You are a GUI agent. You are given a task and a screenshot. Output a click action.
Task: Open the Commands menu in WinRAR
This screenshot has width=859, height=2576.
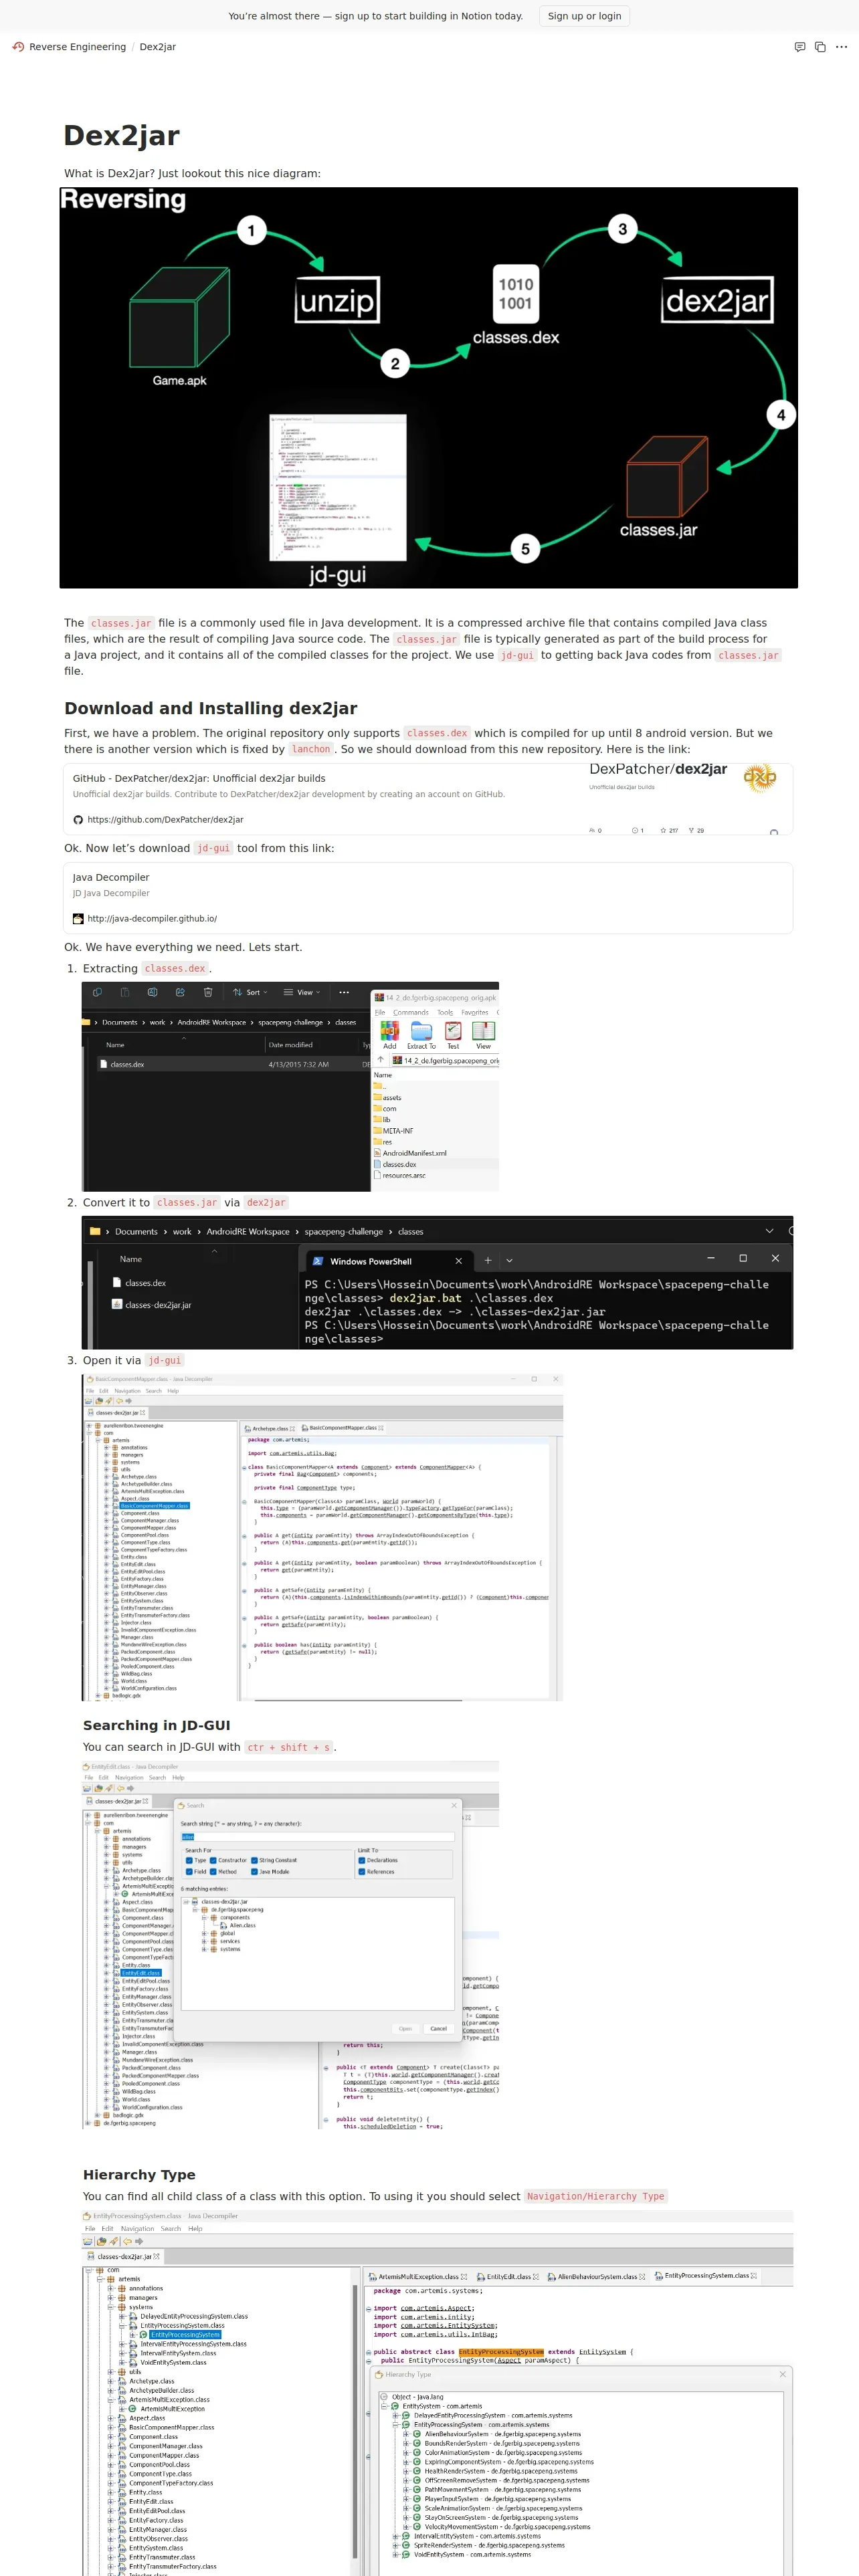click(411, 1012)
